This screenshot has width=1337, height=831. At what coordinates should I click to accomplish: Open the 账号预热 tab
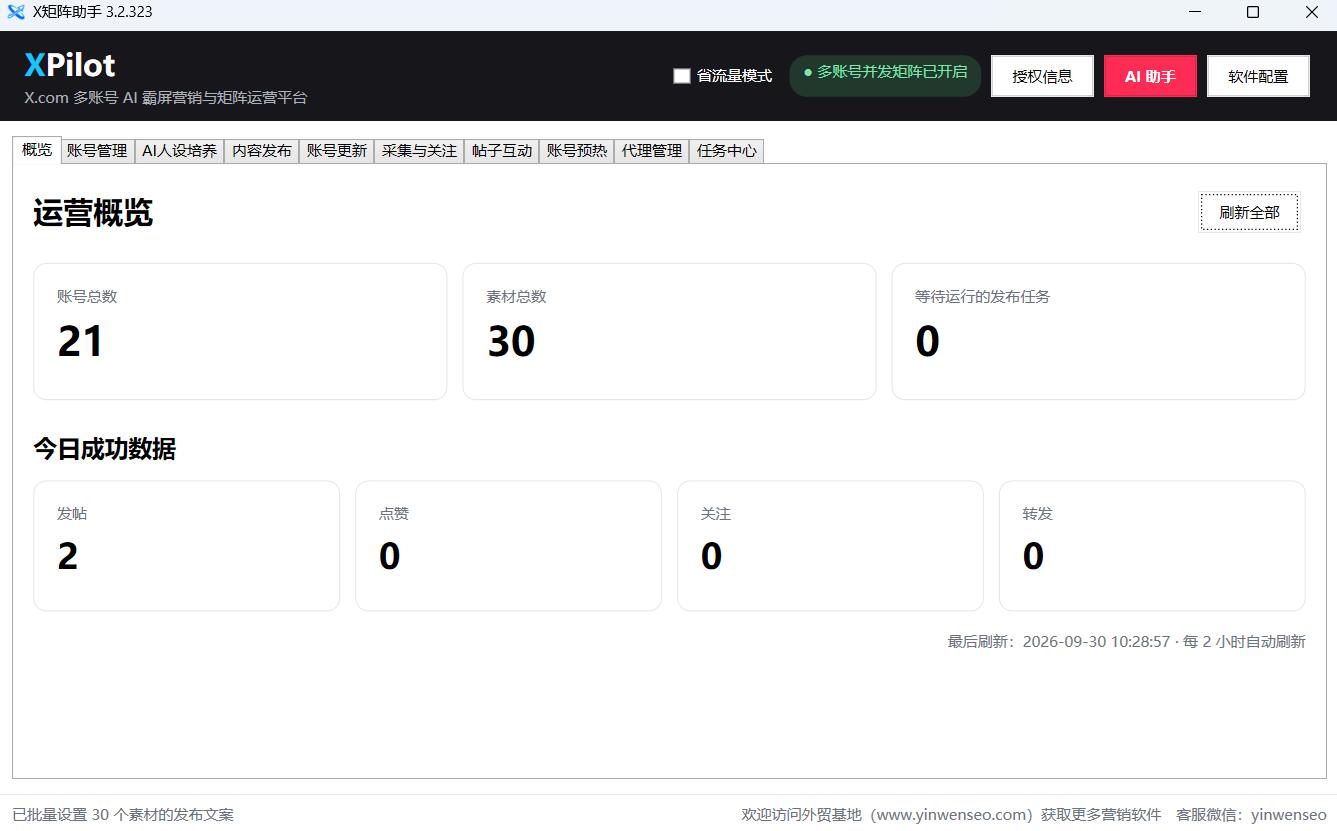pyautogui.click(x=577, y=151)
